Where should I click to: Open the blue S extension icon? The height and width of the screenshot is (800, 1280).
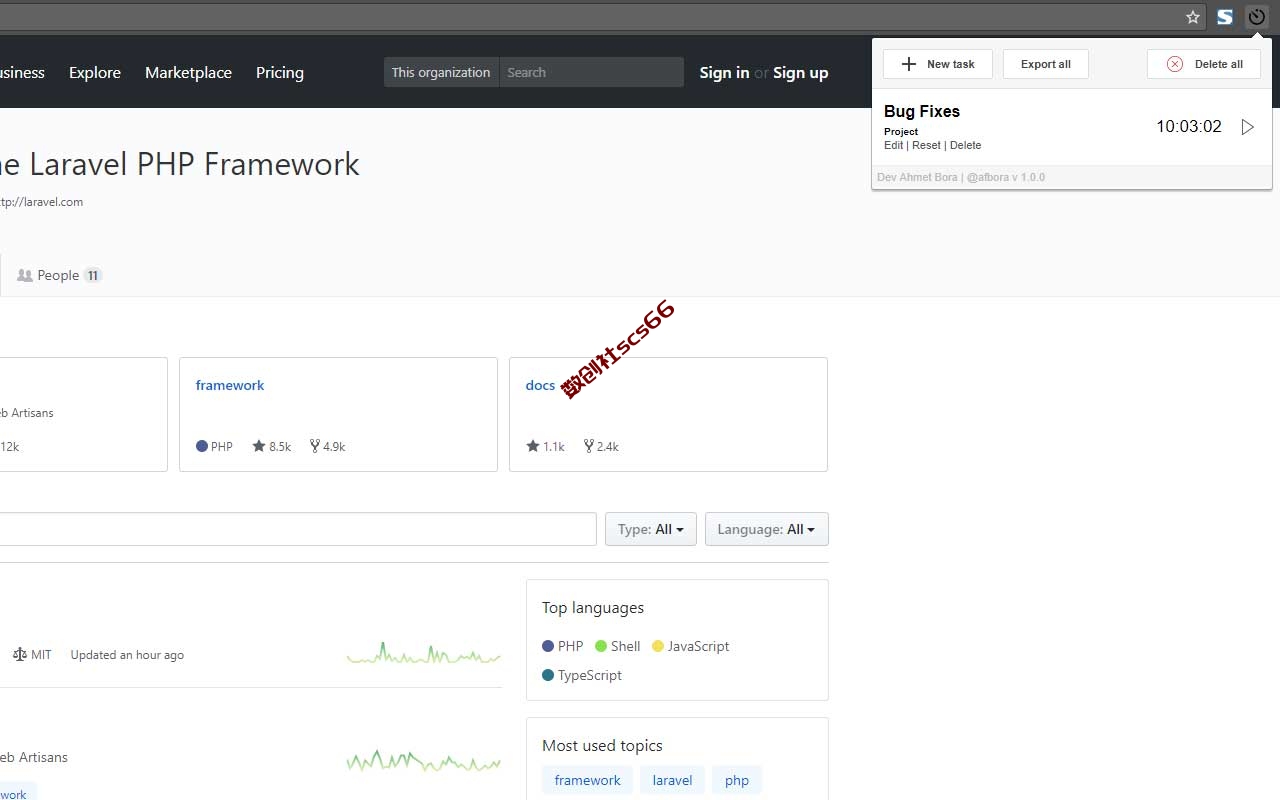(x=1225, y=17)
